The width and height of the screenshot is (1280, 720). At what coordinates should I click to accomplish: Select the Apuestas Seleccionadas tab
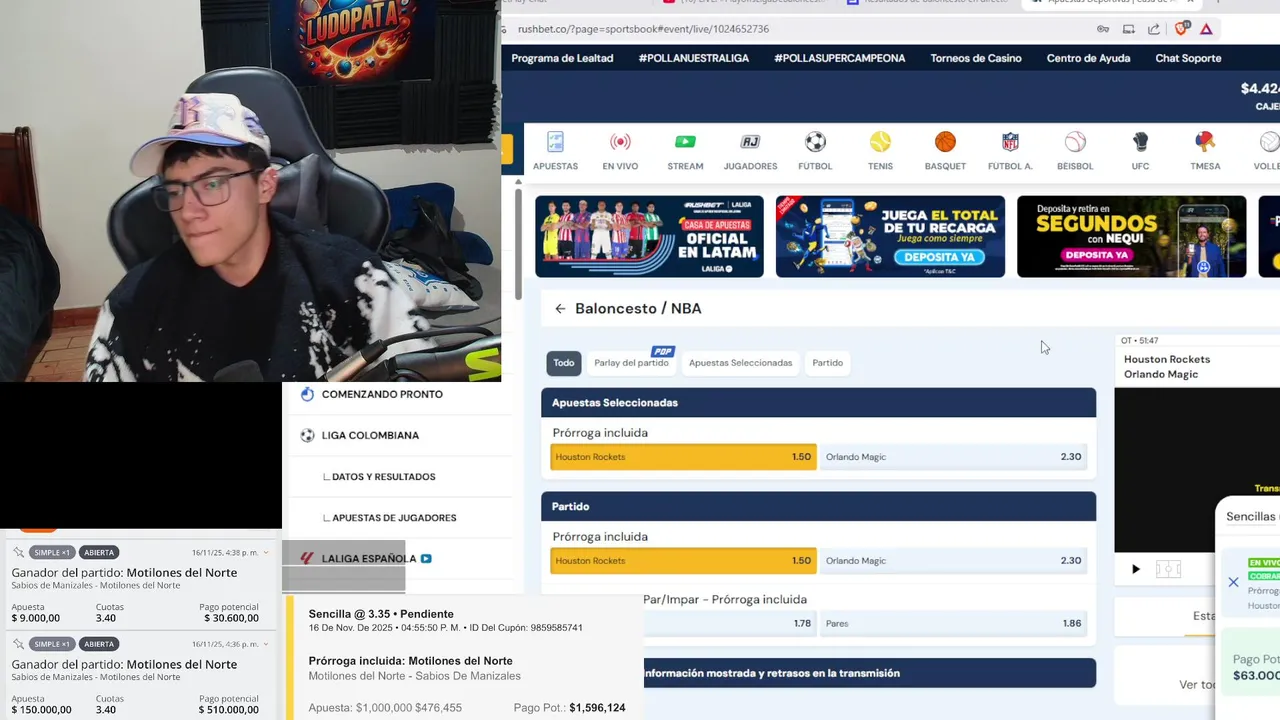(741, 363)
